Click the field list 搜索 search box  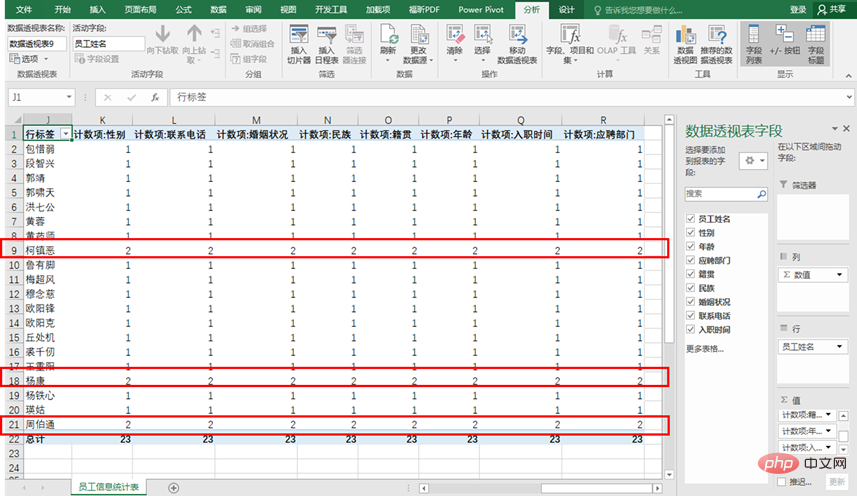[725, 193]
